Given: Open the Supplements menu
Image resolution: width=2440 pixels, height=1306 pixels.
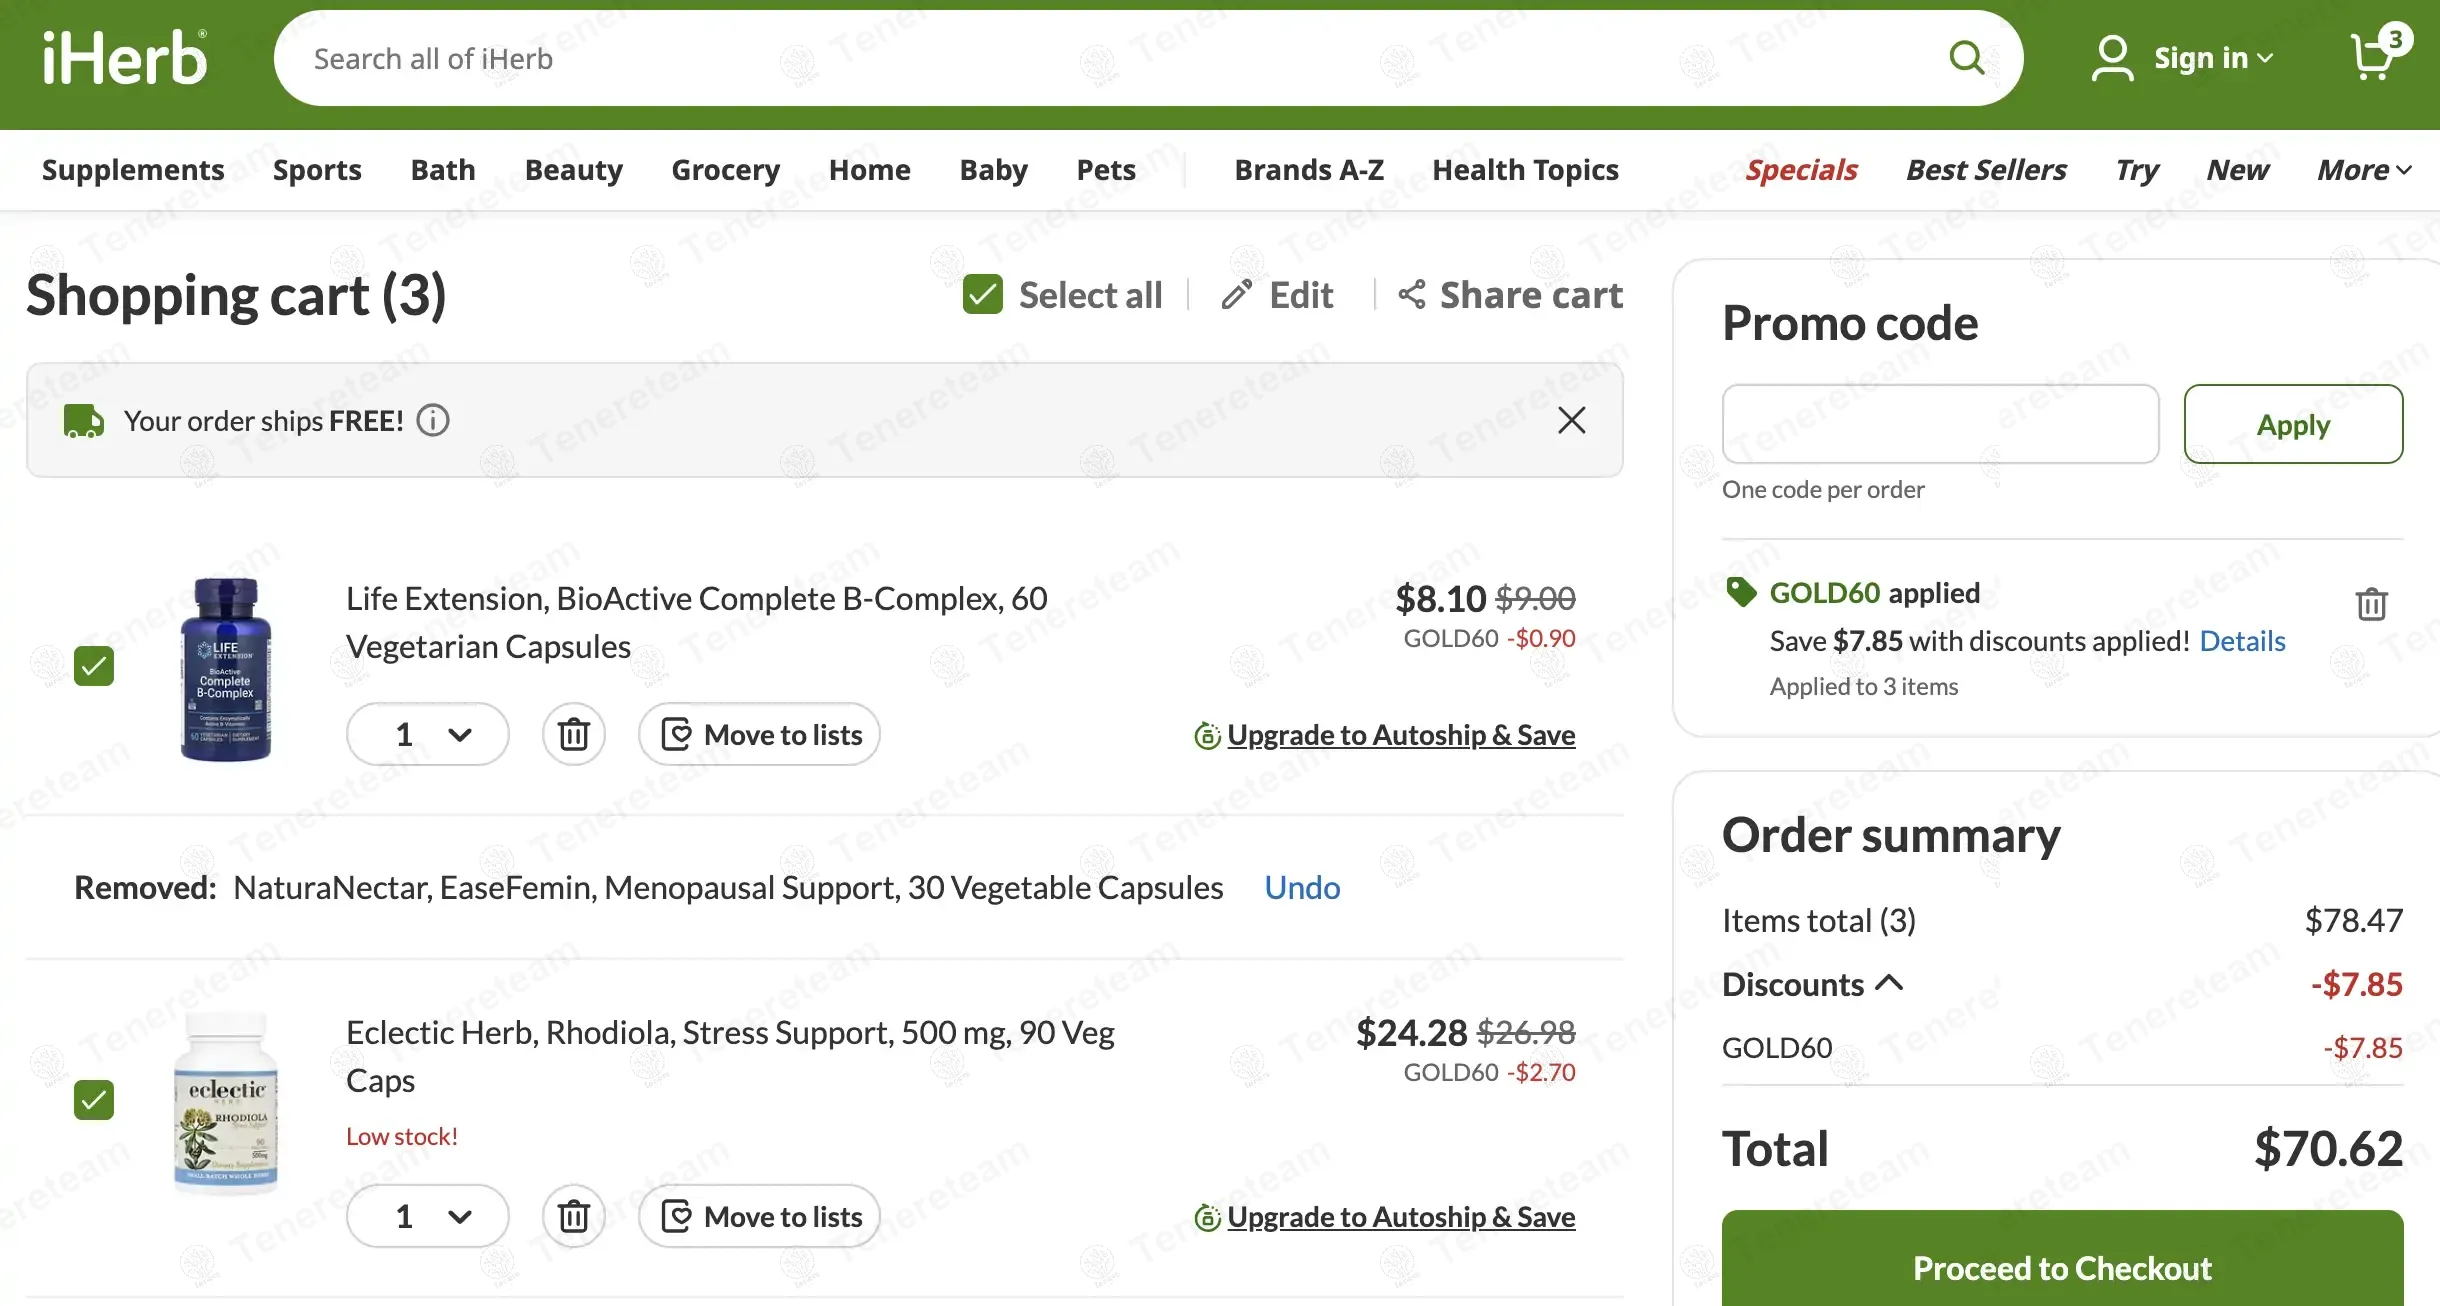Looking at the screenshot, I should coord(133,170).
